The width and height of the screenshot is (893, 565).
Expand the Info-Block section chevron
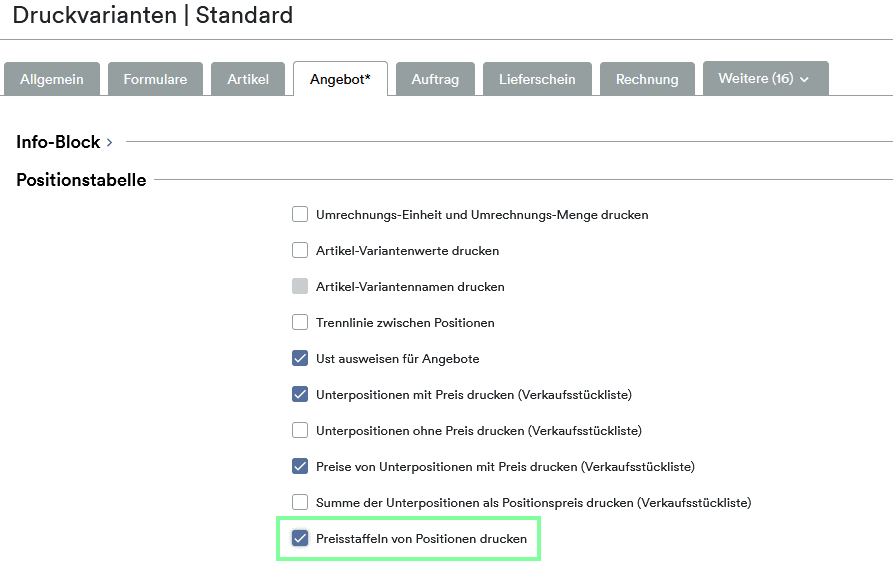point(109,142)
